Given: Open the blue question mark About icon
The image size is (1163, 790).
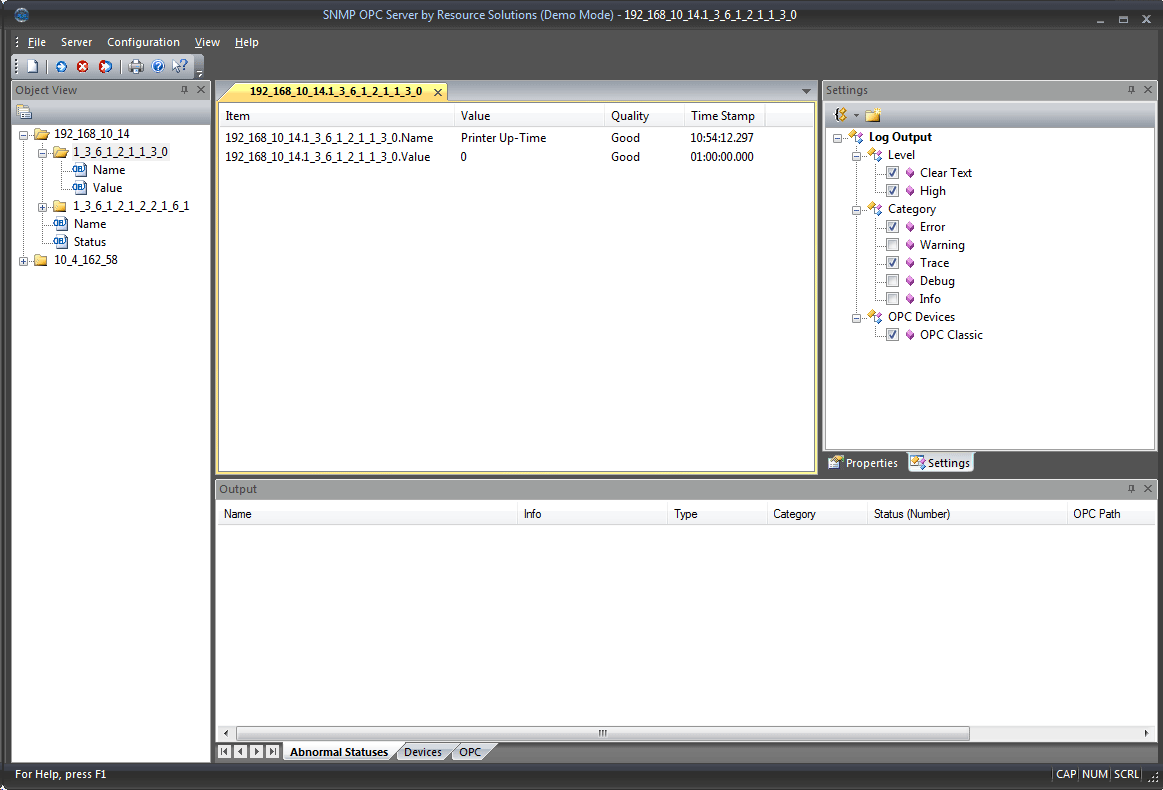Looking at the screenshot, I should [158, 67].
